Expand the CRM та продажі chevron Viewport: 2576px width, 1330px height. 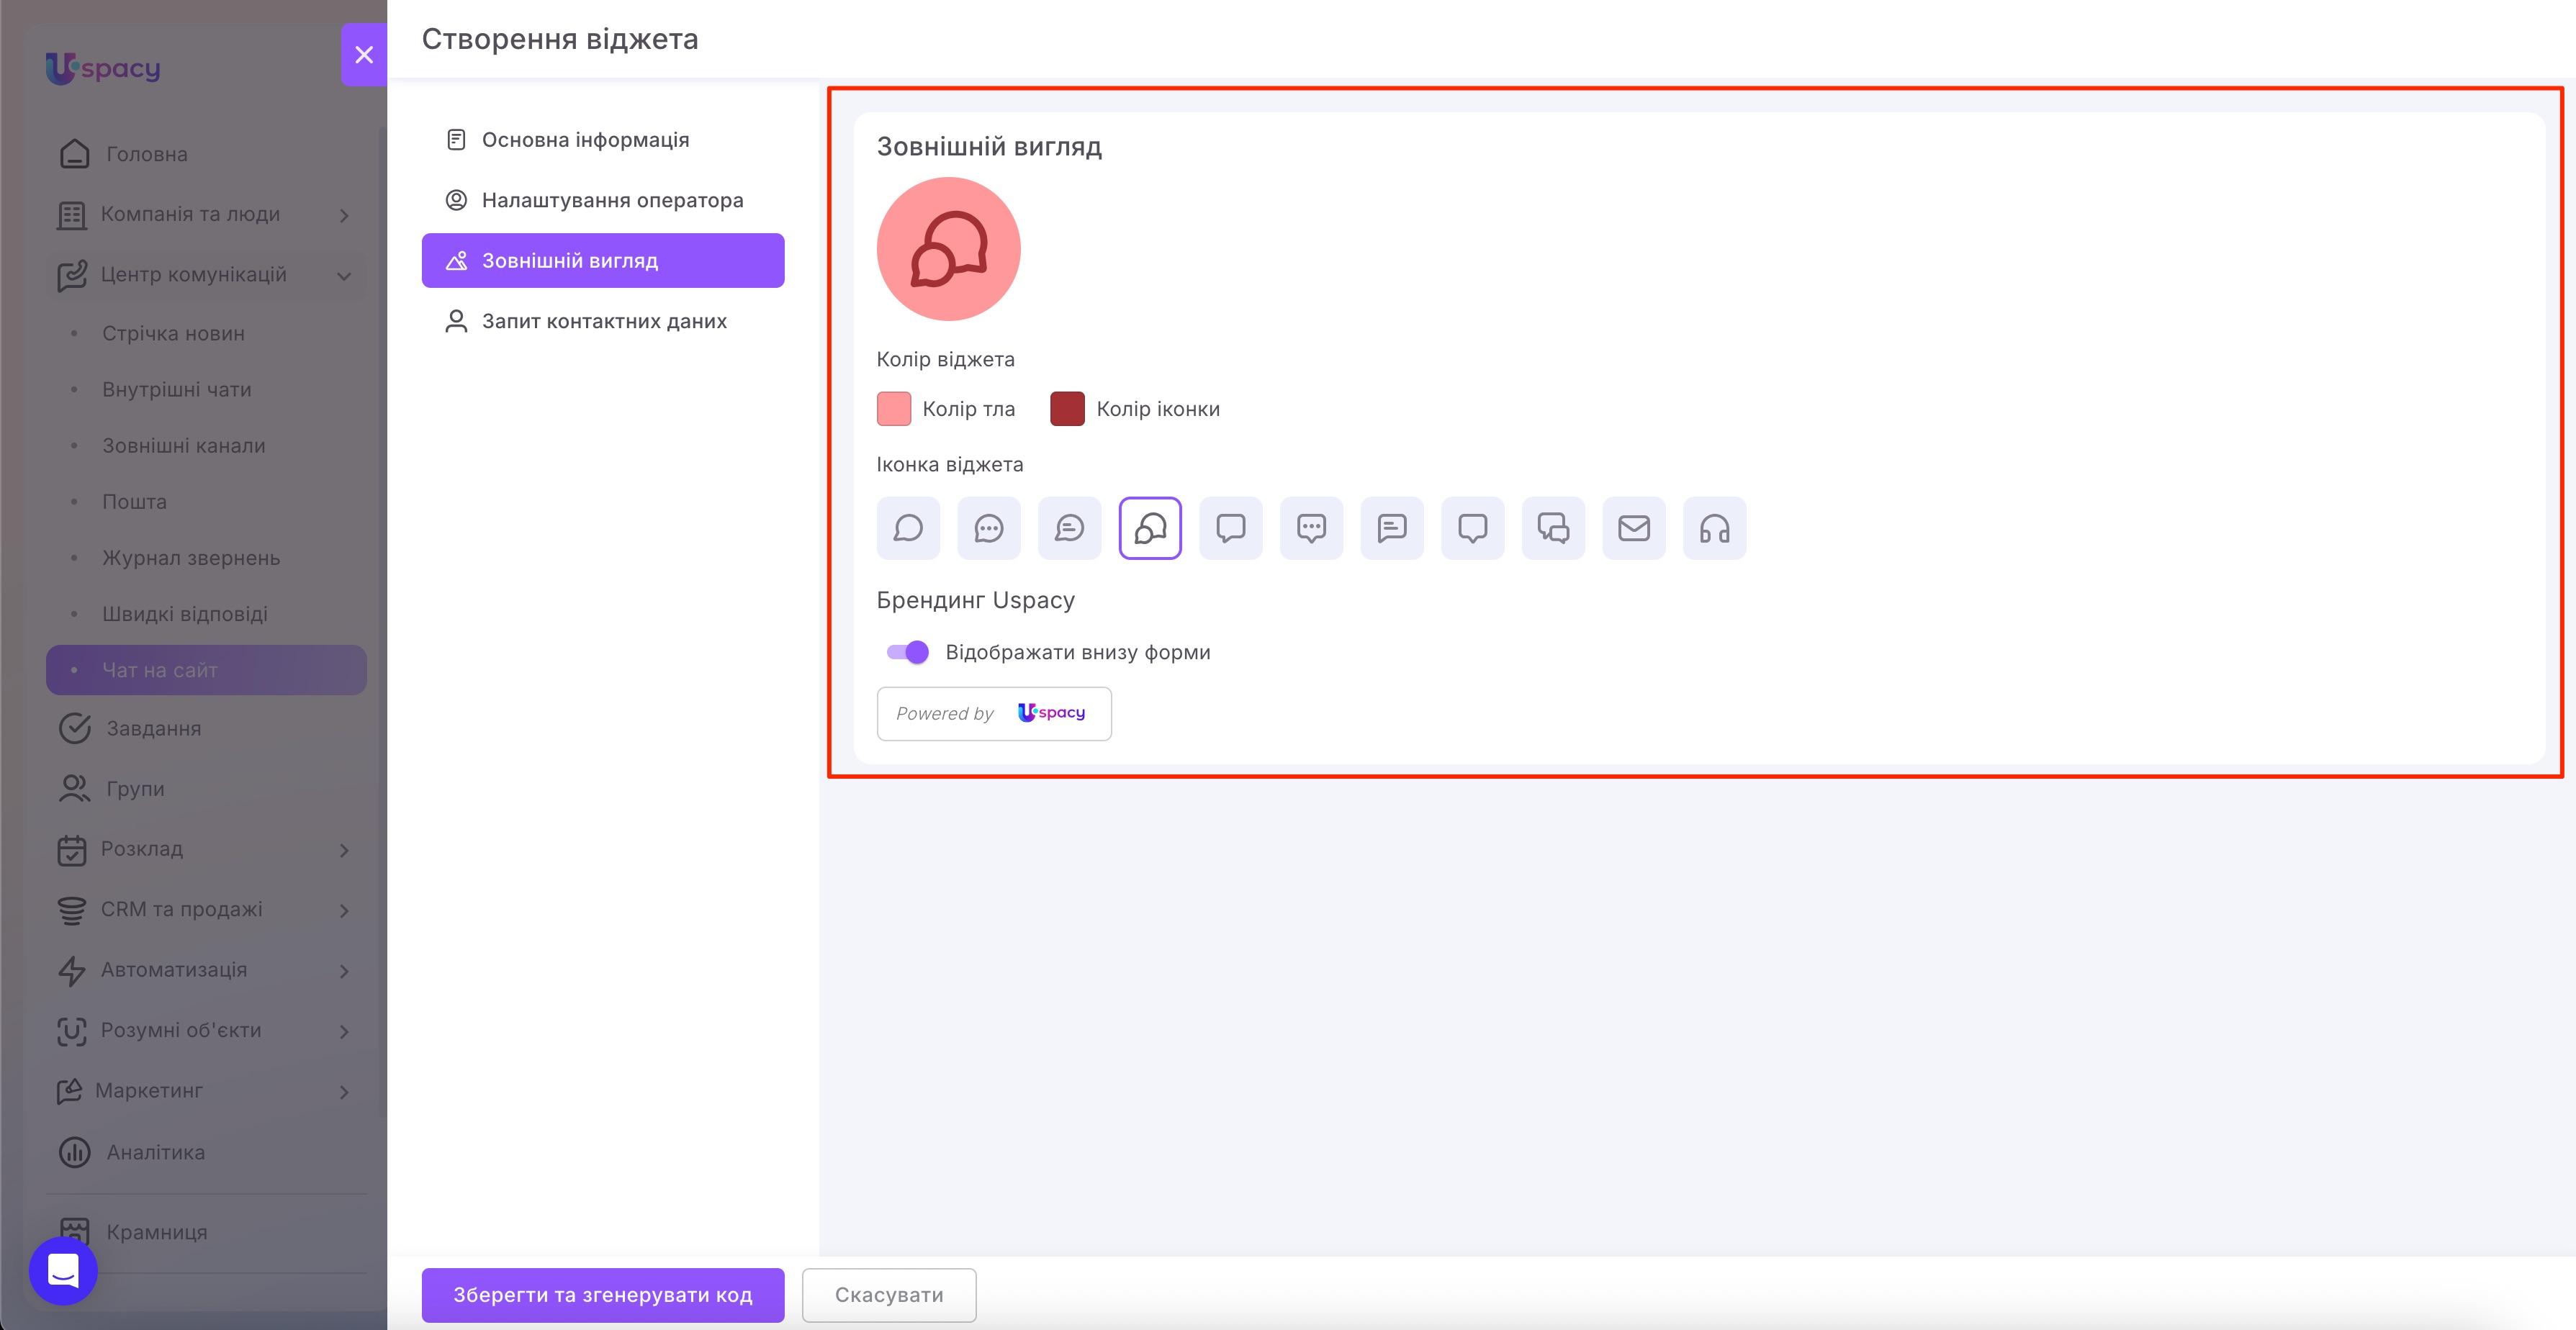(344, 910)
